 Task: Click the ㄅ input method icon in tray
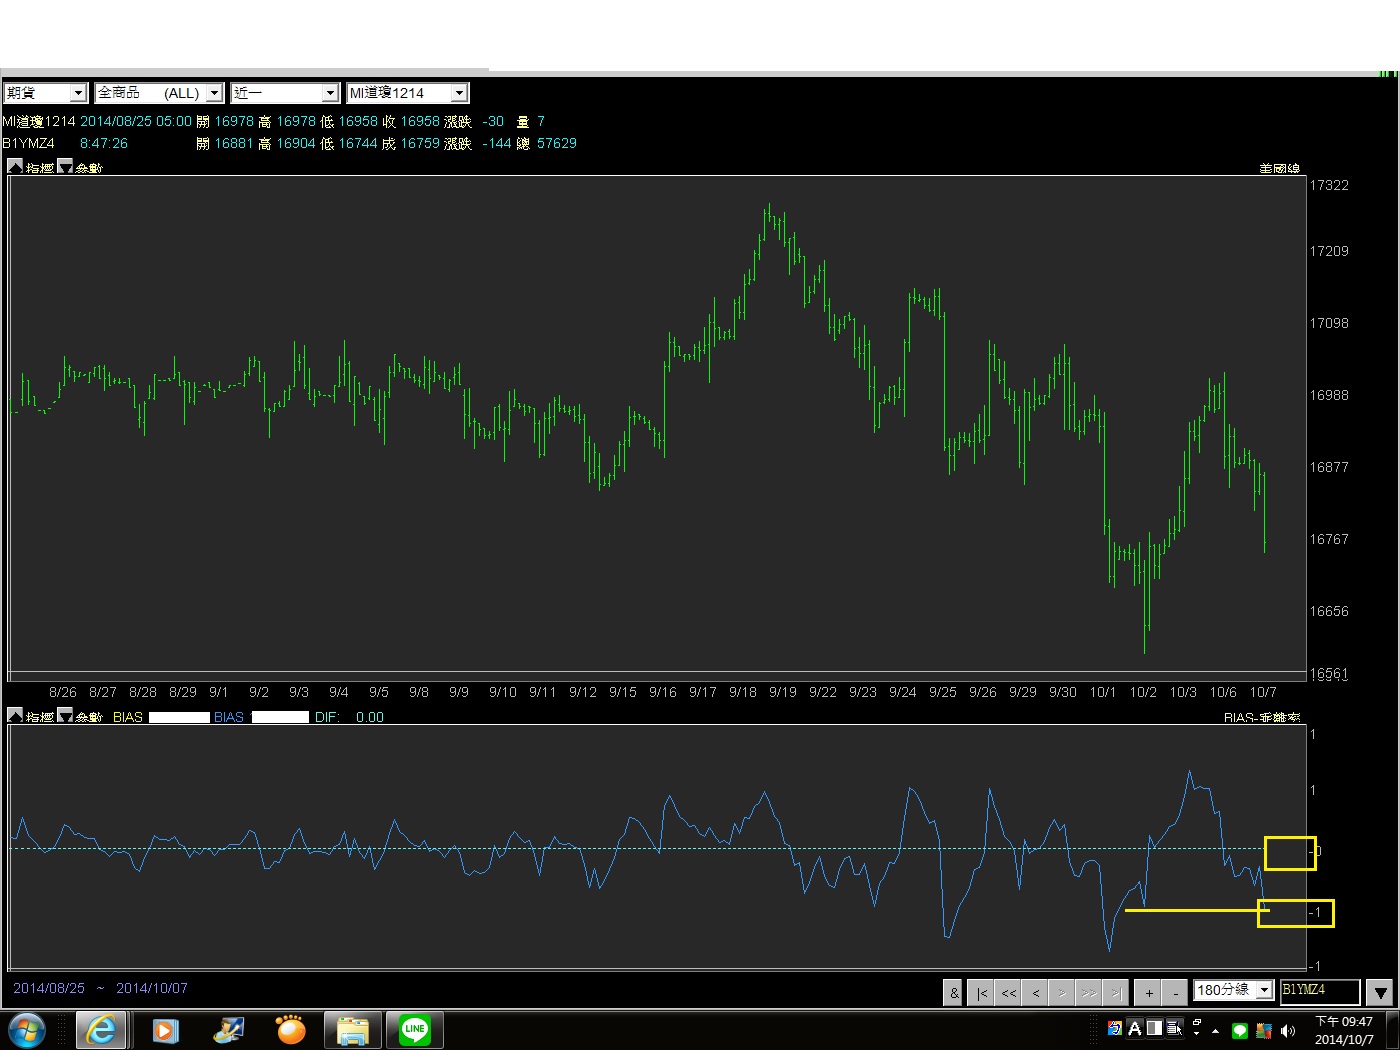[1115, 1028]
